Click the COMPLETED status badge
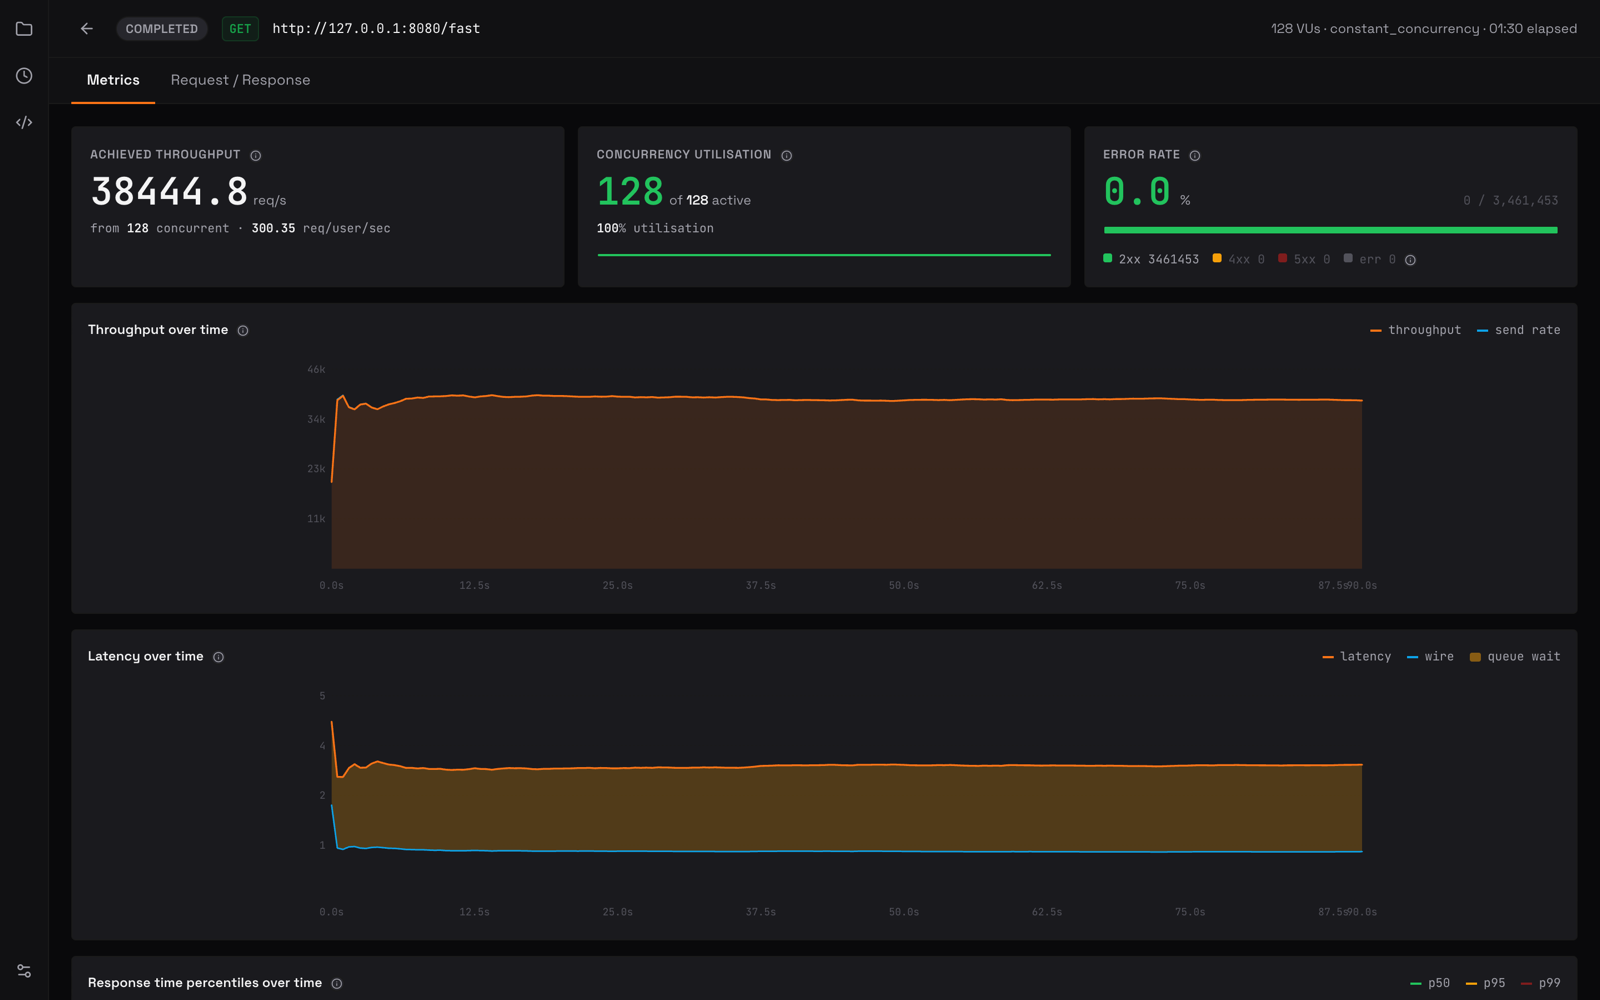The width and height of the screenshot is (1600, 1000). (x=162, y=29)
